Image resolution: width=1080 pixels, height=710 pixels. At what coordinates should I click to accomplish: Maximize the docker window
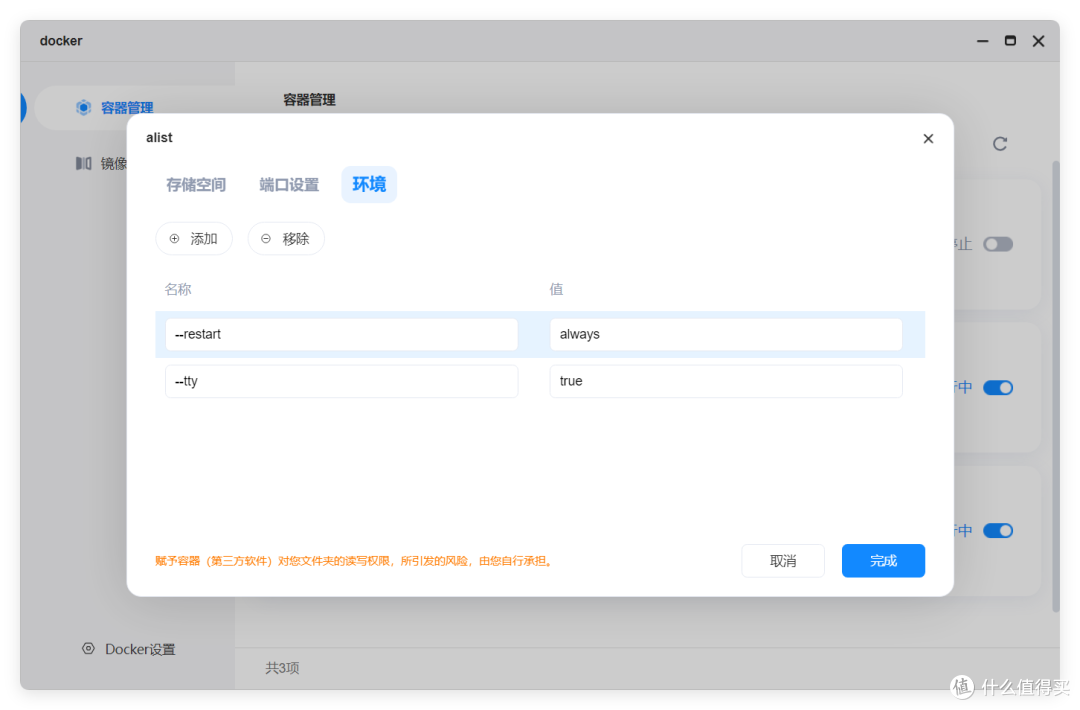(x=1010, y=41)
